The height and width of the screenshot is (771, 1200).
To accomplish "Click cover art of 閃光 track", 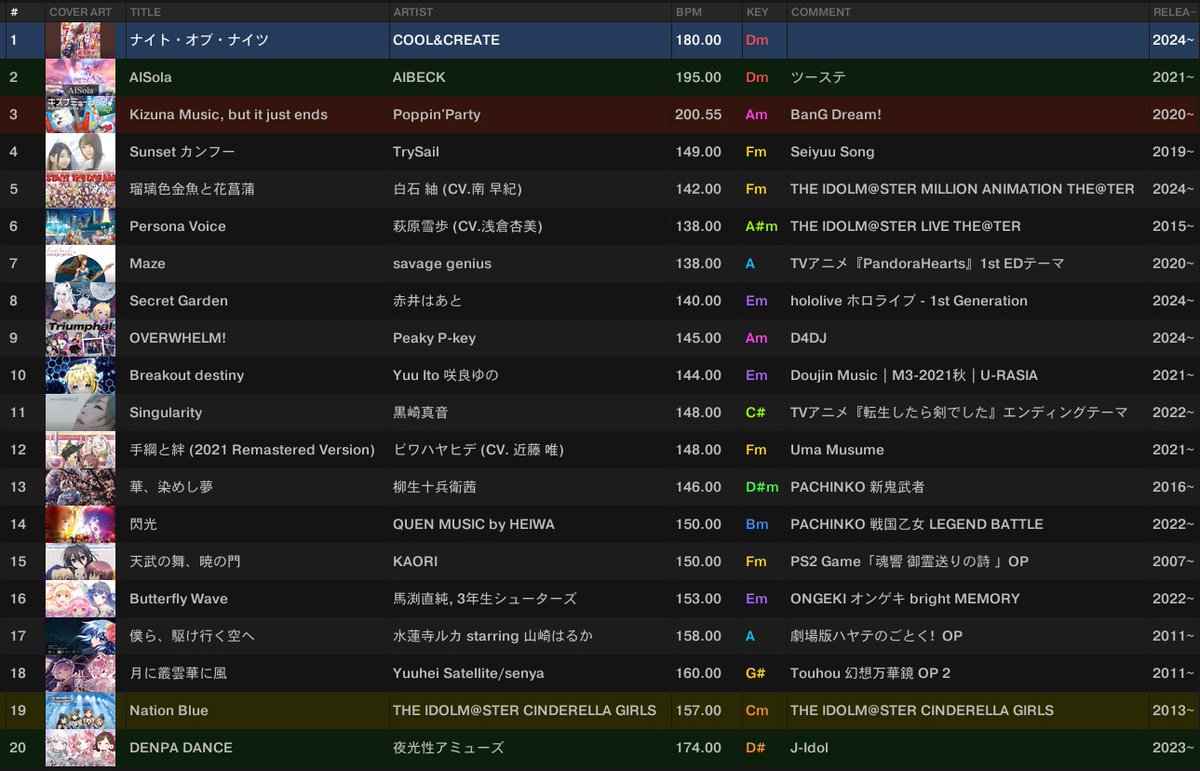I will (x=81, y=524).
